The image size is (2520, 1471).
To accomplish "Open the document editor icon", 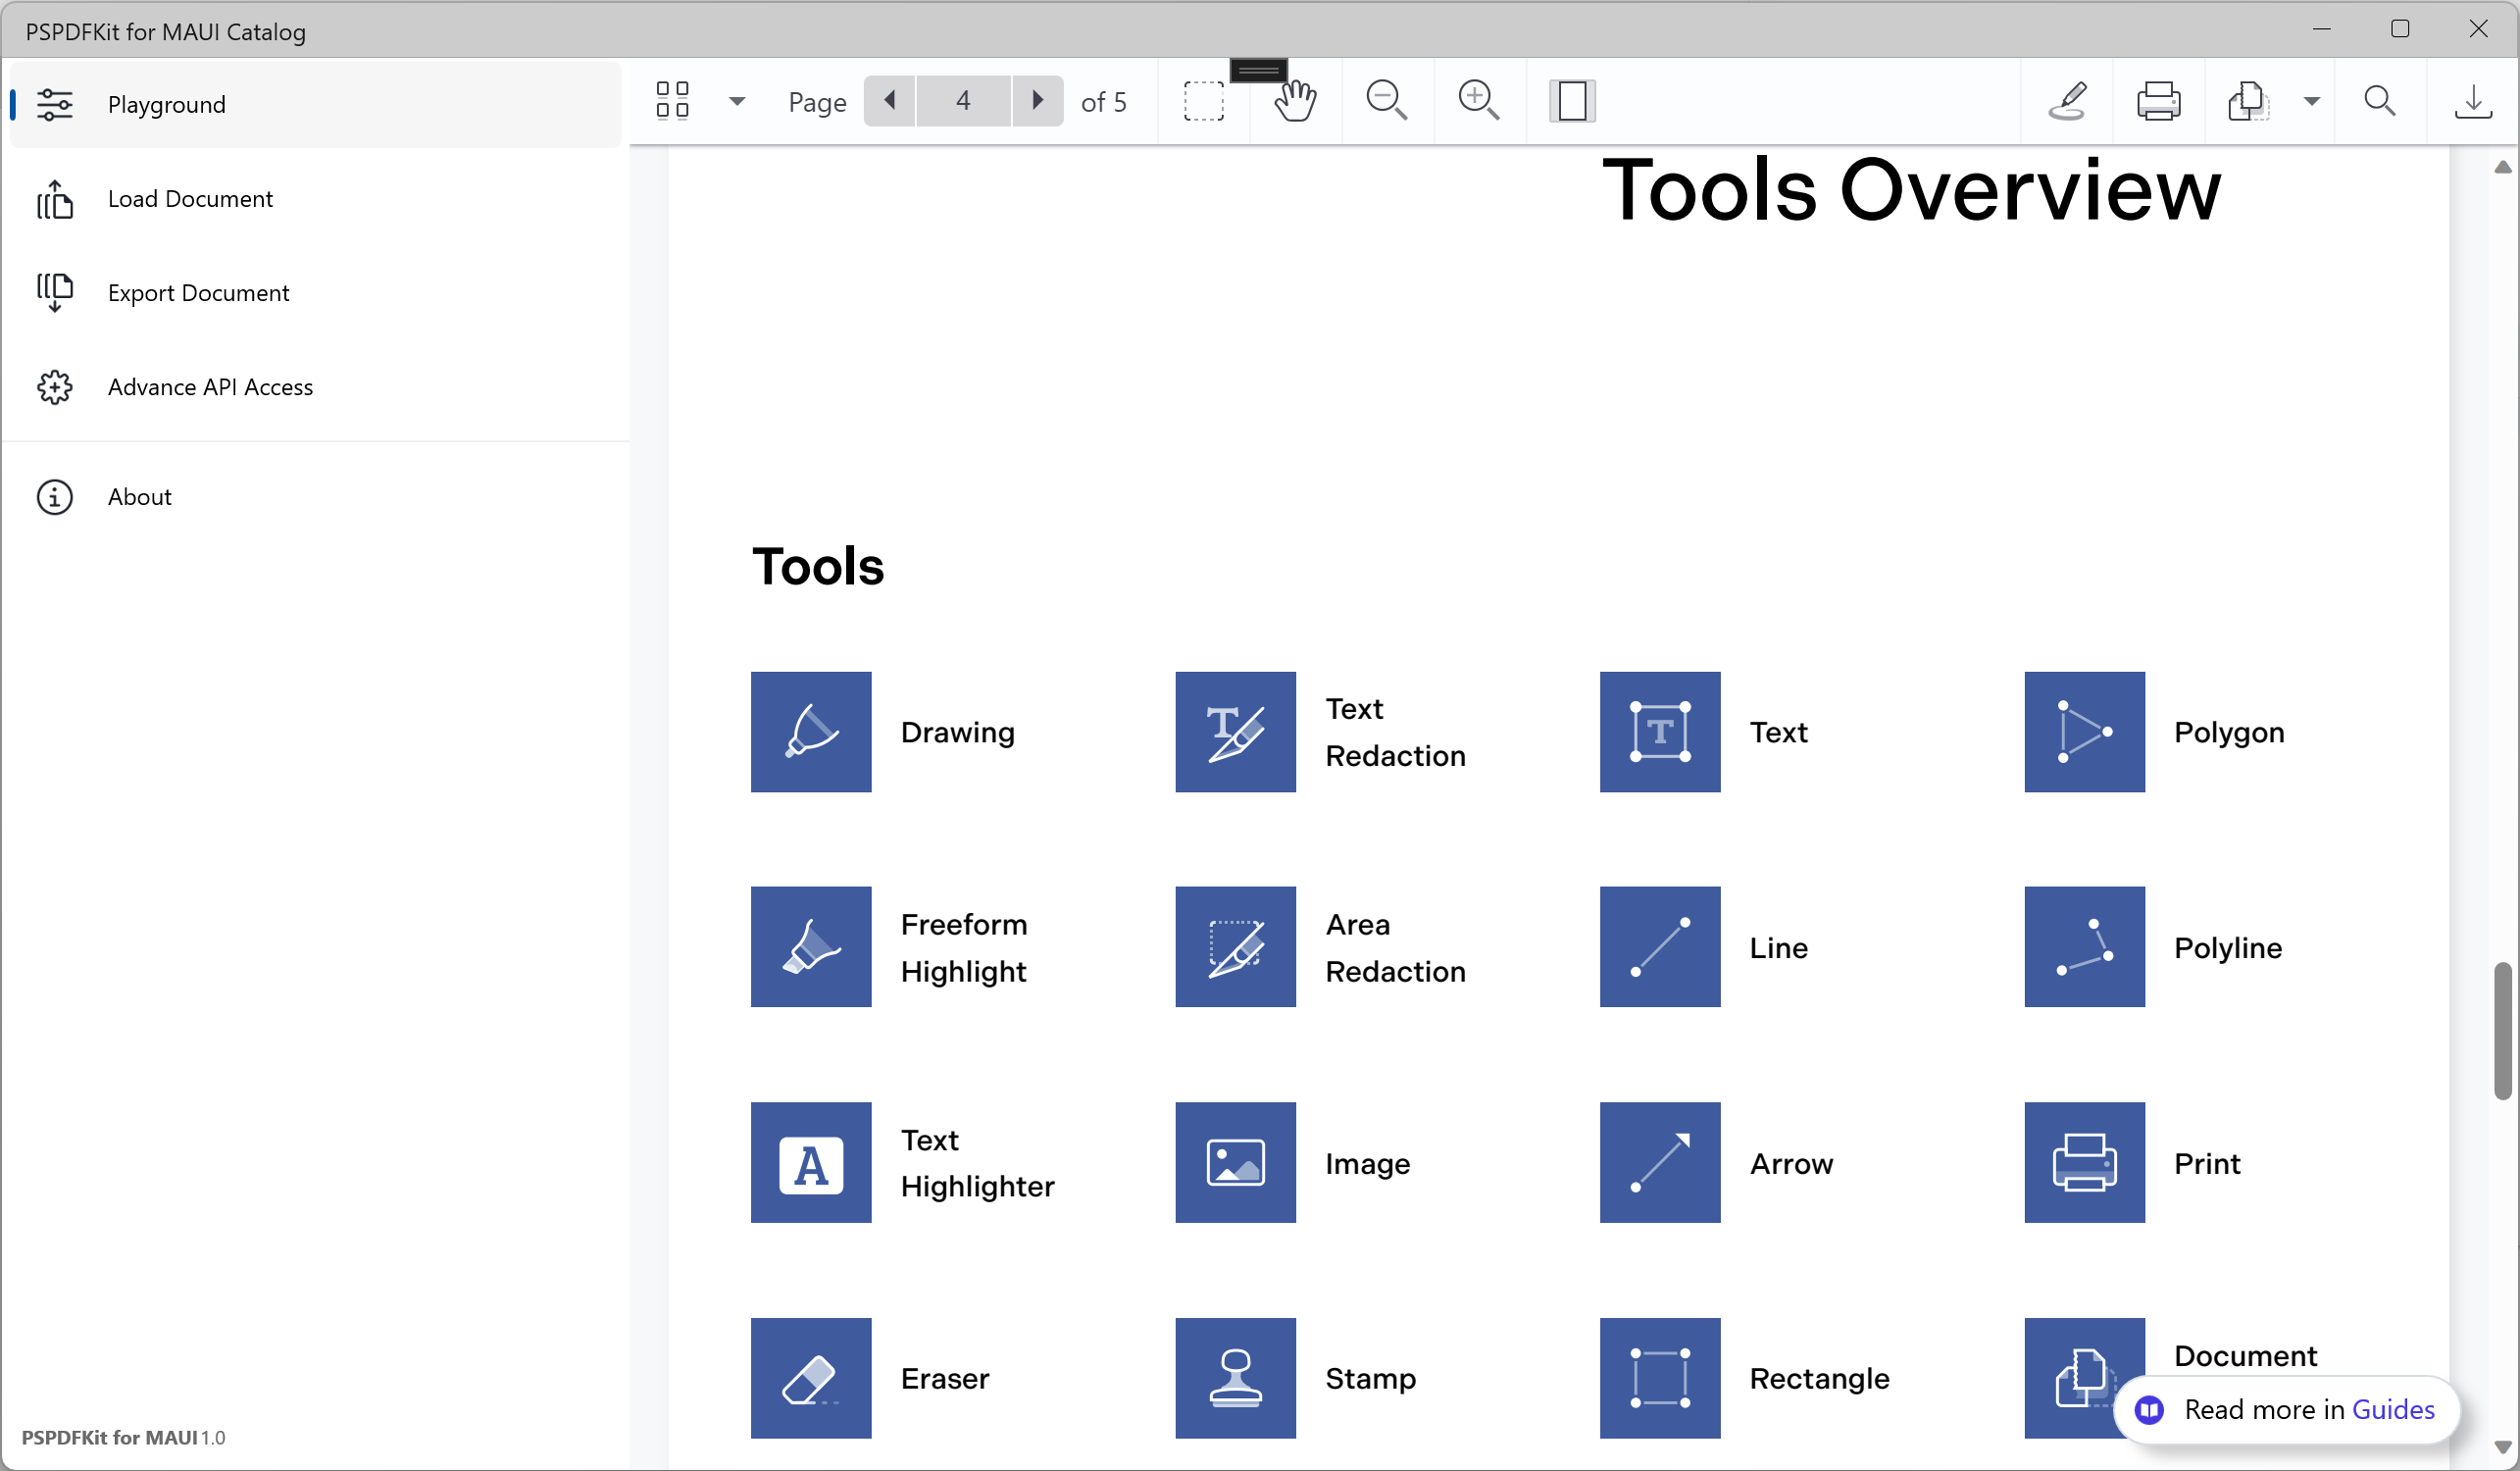I will [x=2247, y=101].
